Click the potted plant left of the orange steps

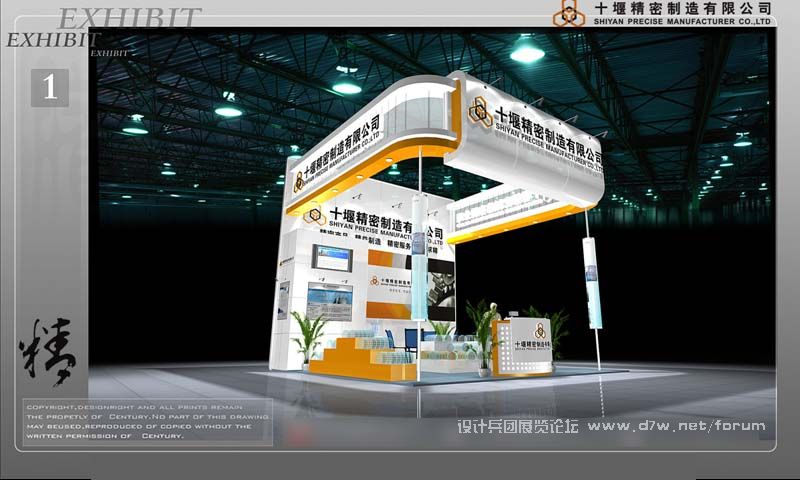coord(308,339)
